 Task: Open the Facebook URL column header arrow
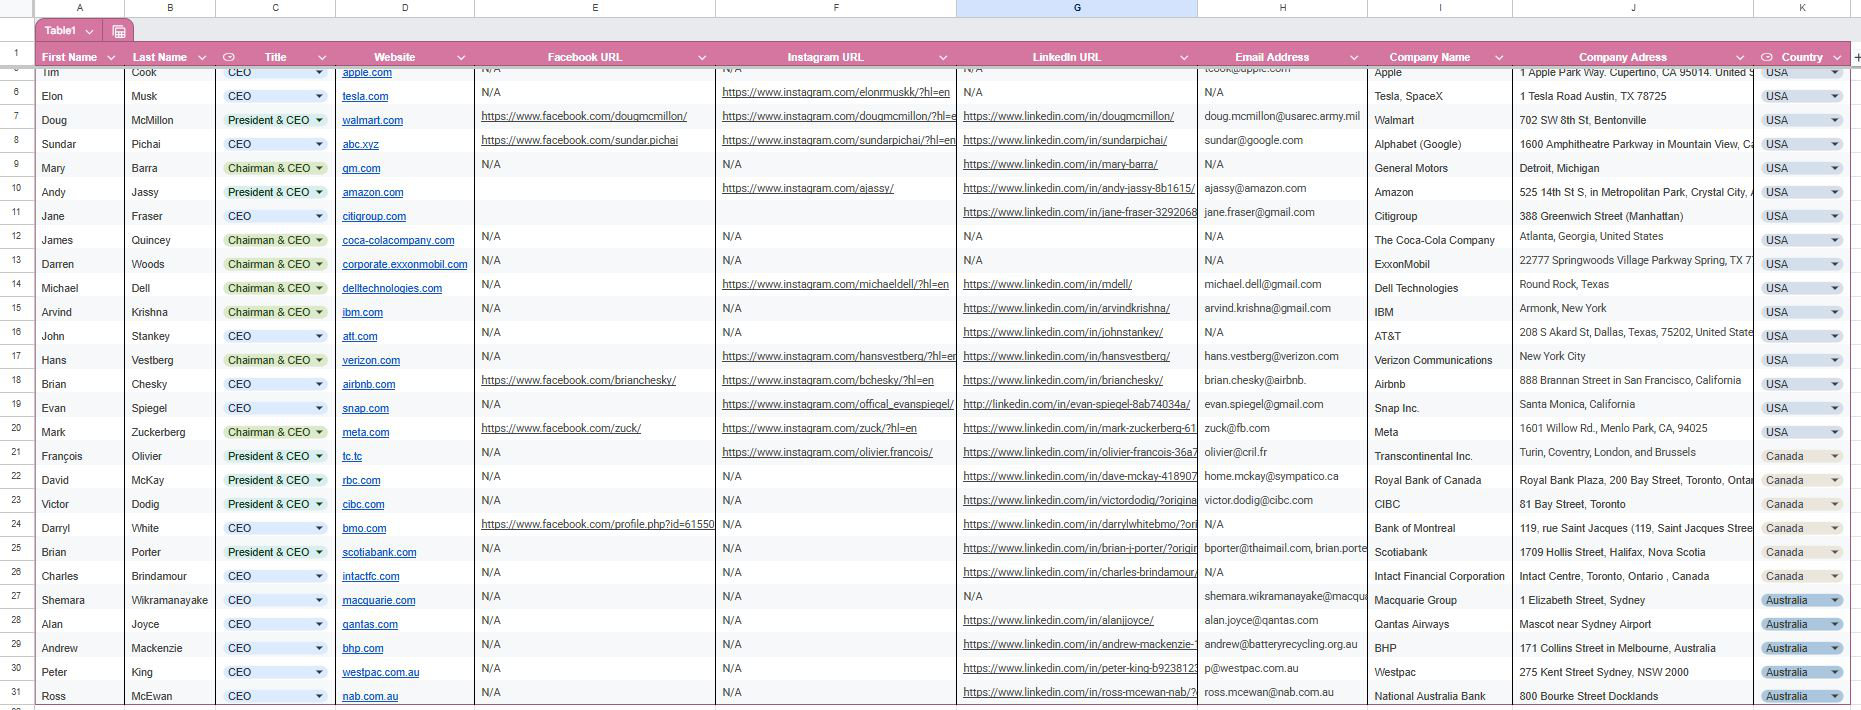(702, 57)
